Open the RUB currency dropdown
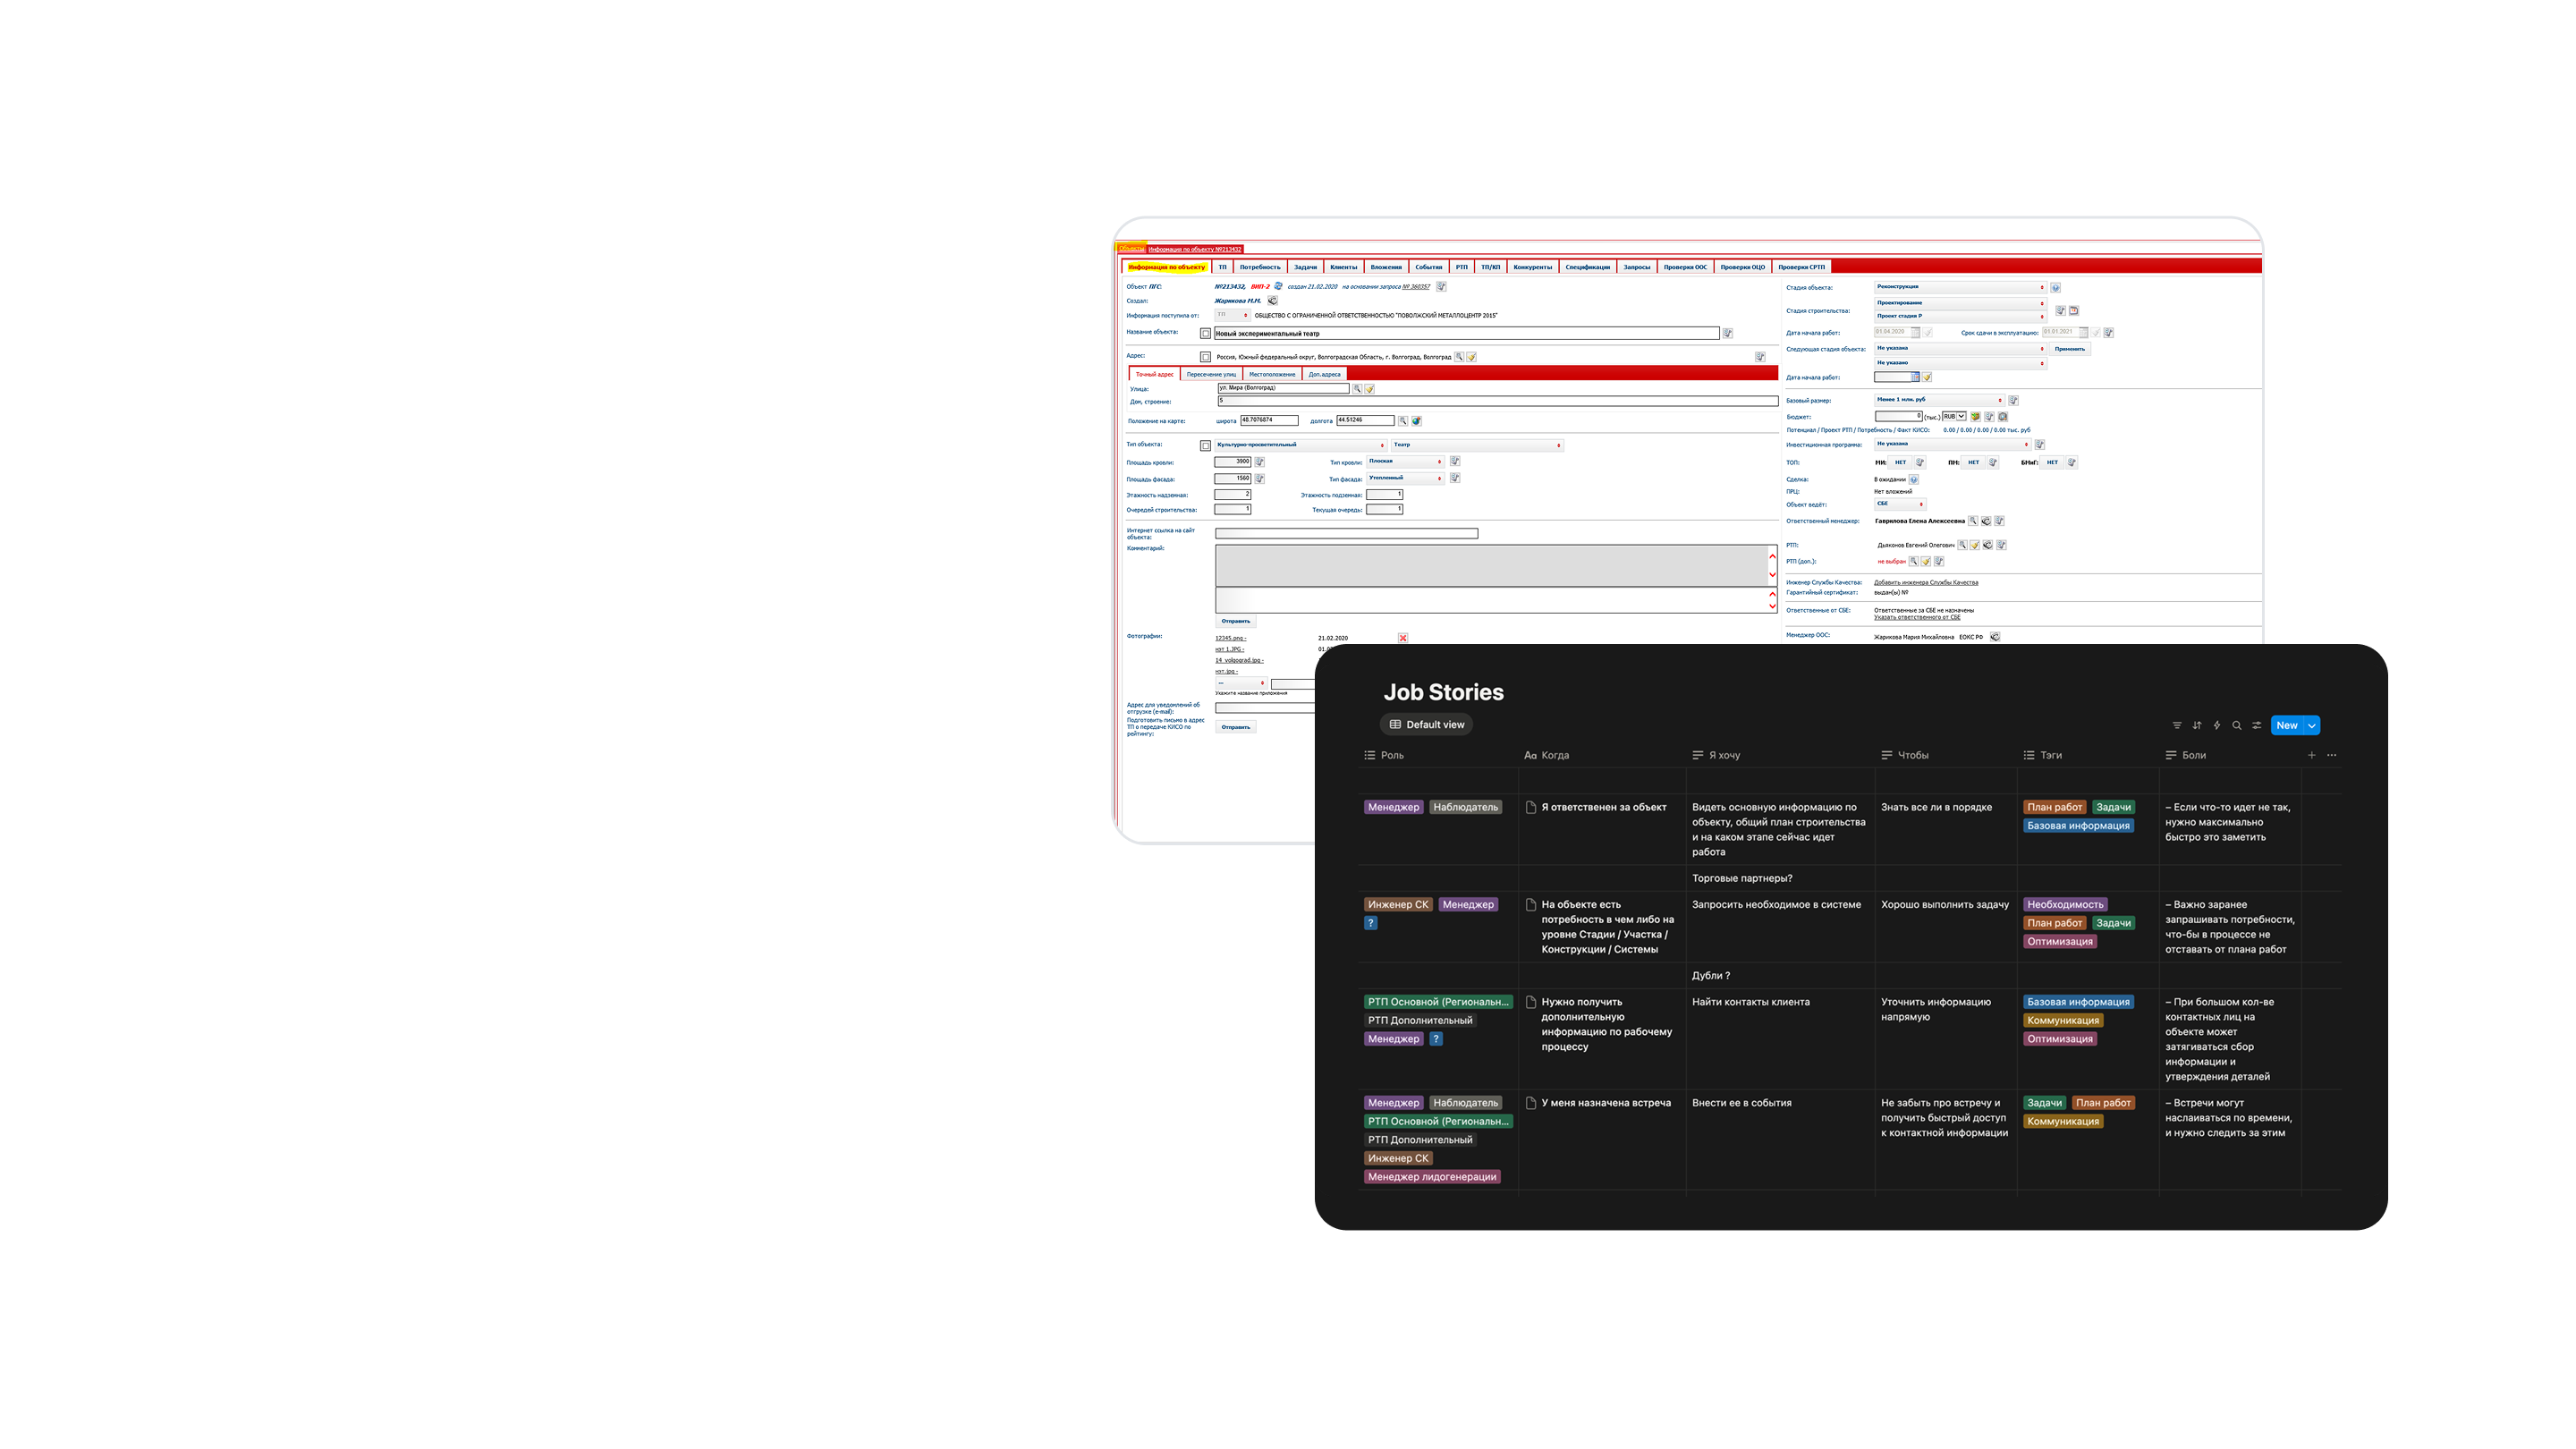The height and width of the screenshot is (1449, 2576). click(1954, 416)
